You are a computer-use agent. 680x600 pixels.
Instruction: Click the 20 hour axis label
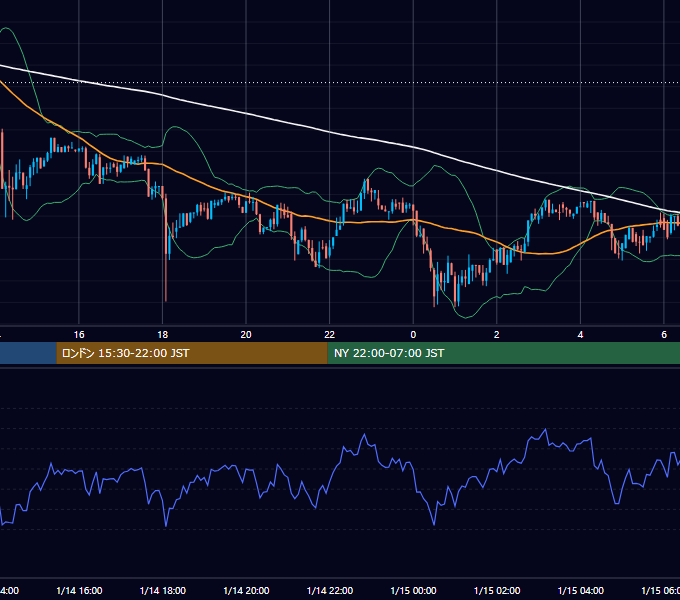(x=246, y=335)
